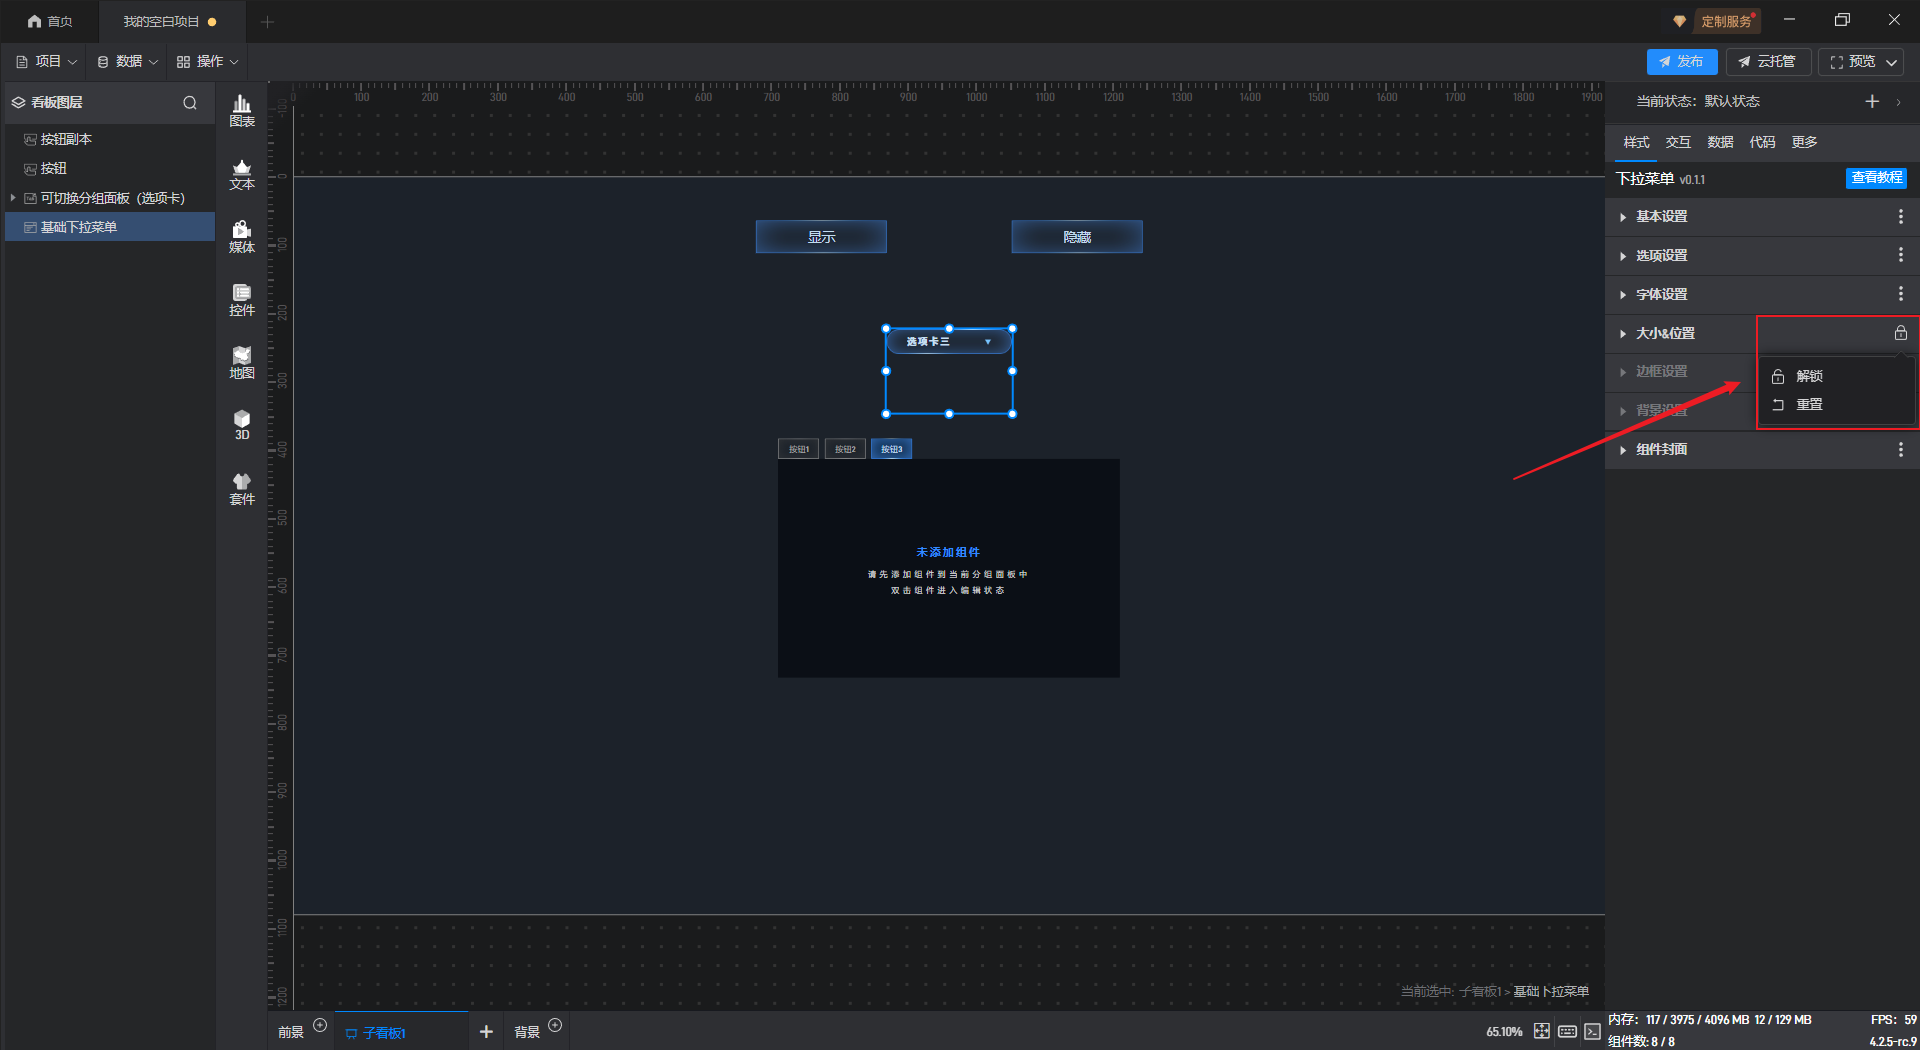Open the 文本 text components panel
1920x1050 pixels.
tap(242, 174)
